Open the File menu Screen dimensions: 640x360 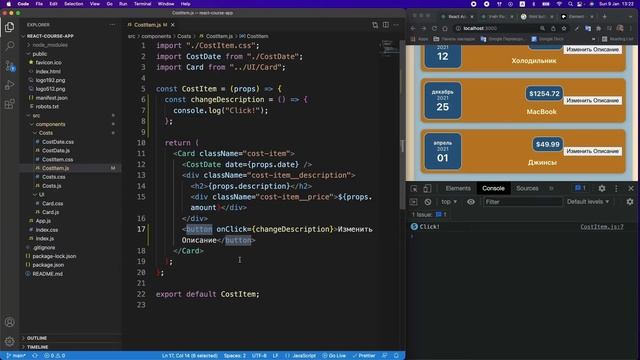coord(39,4)
